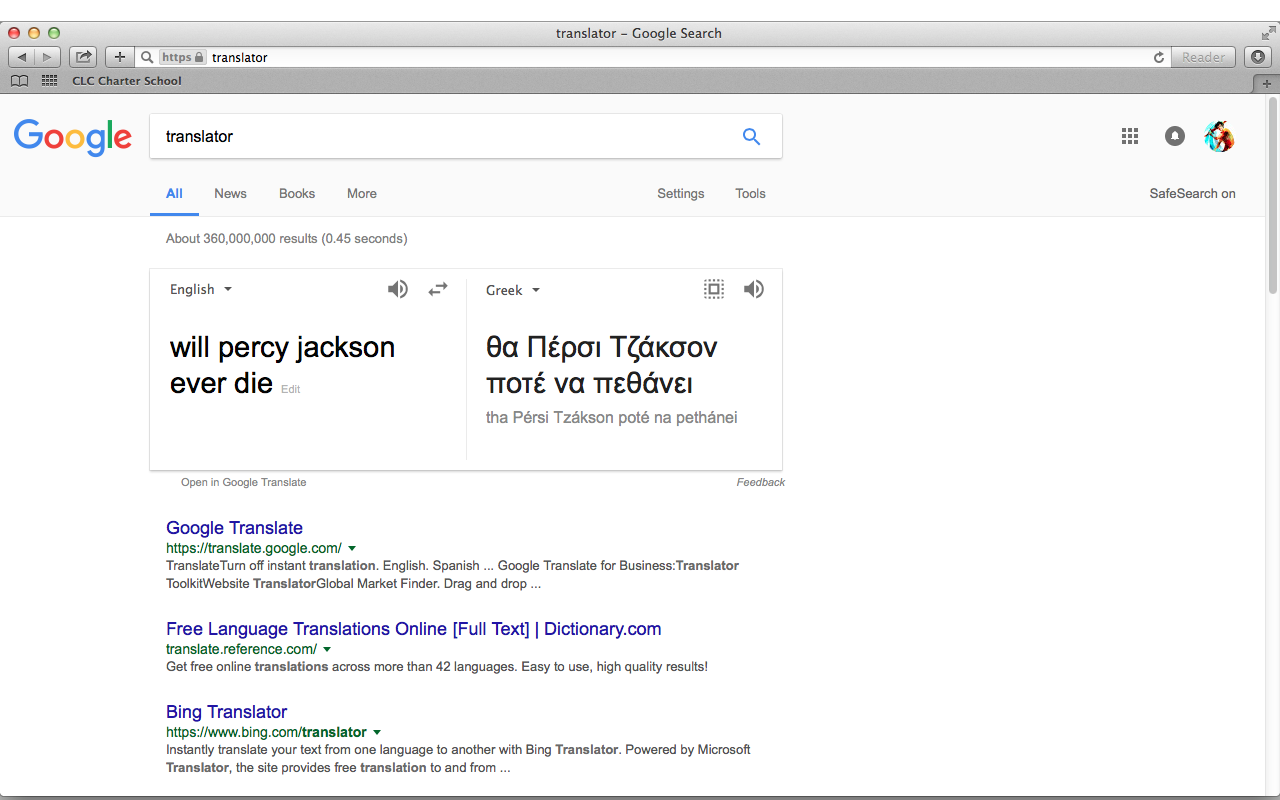Open English source language dropdown
This screenshot has height=800, width=1280.
pyautogui.click(x=201, y=289)
